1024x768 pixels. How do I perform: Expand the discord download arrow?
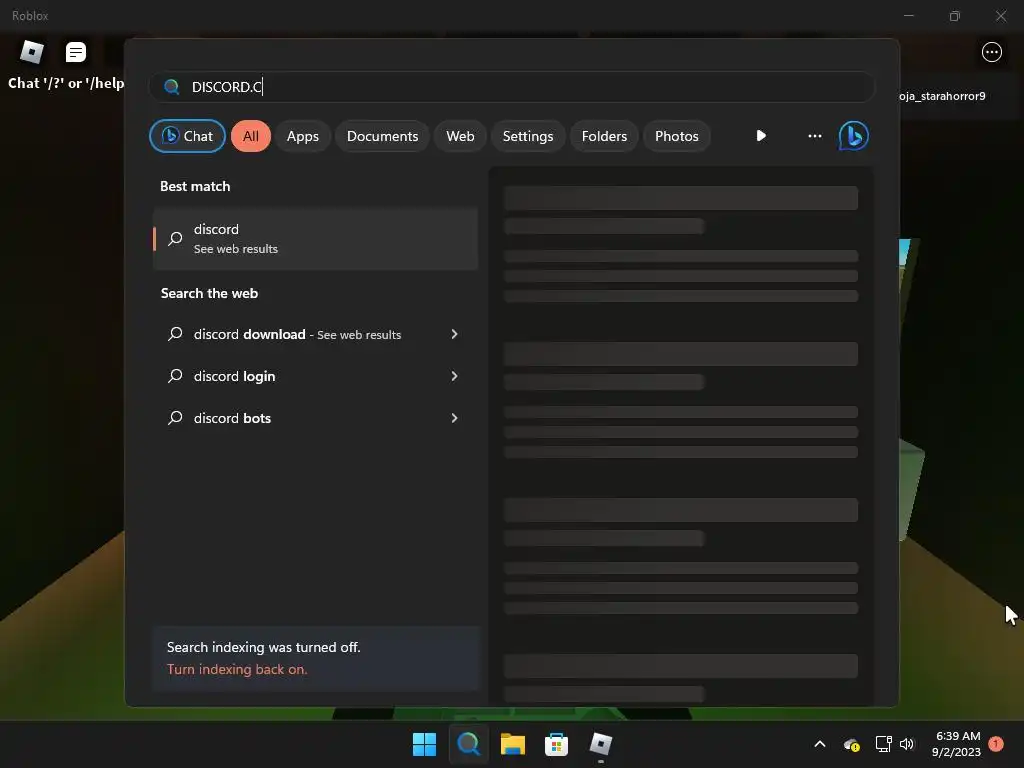pyautogui.click(x=455, y=334)
